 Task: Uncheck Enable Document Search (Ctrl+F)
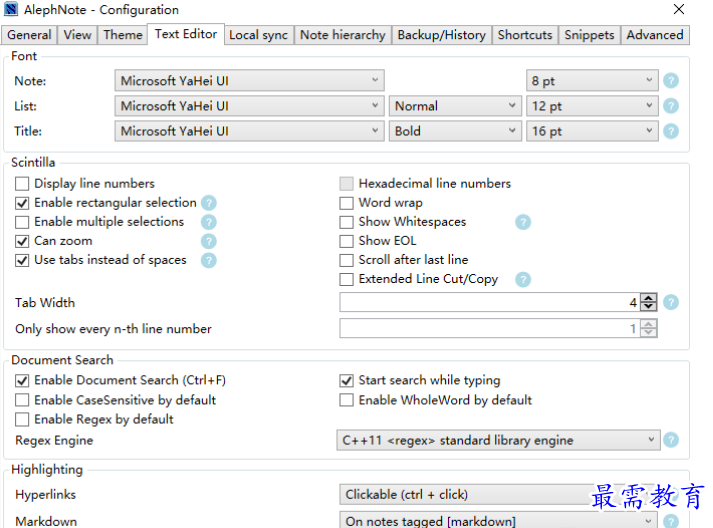22,380
